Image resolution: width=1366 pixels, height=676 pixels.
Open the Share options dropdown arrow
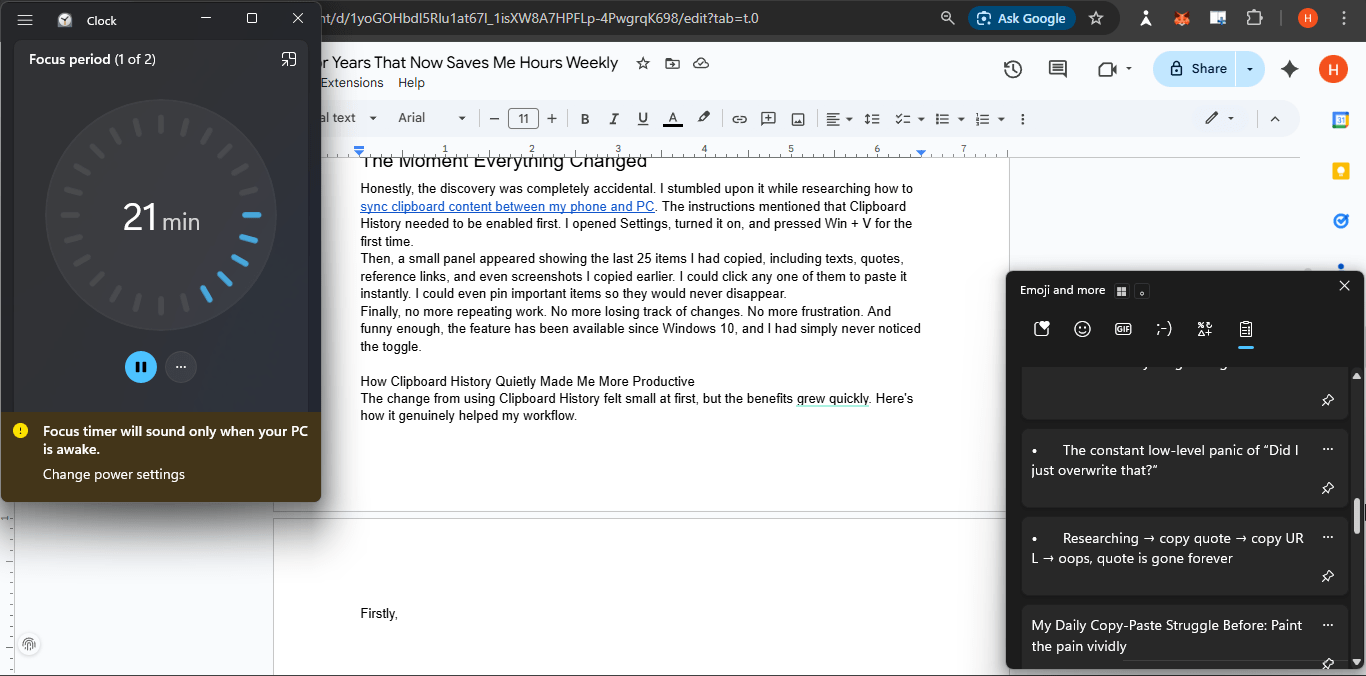point(1249,69)
